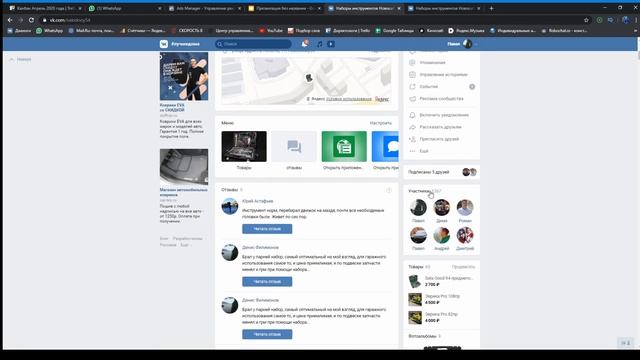Click the bell icon for Включить уведомления
640x360 pixels.
(x=412, y=115)
